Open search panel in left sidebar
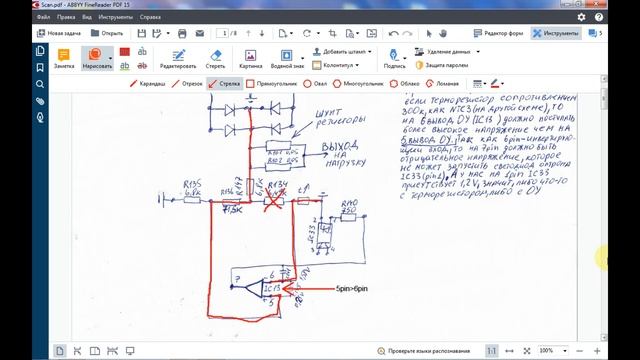The width and height of the screenshot is (640, 360). point(40,84)
